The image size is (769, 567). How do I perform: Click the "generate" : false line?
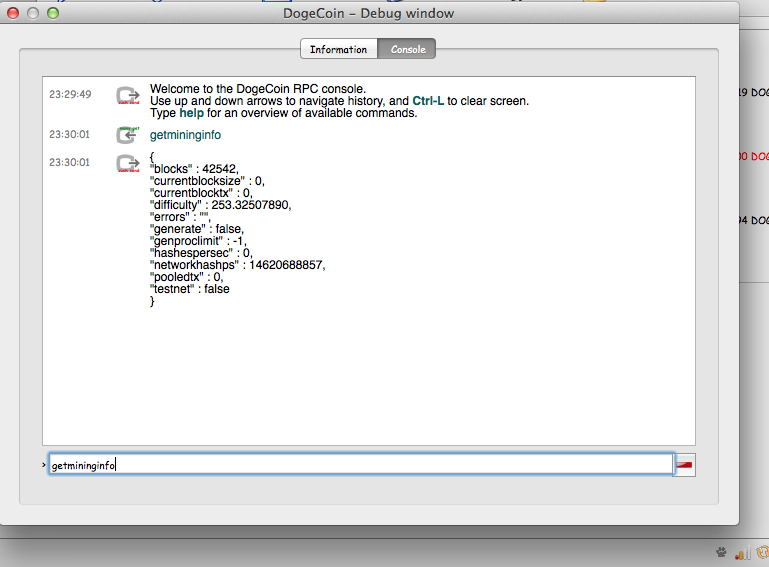197,229
